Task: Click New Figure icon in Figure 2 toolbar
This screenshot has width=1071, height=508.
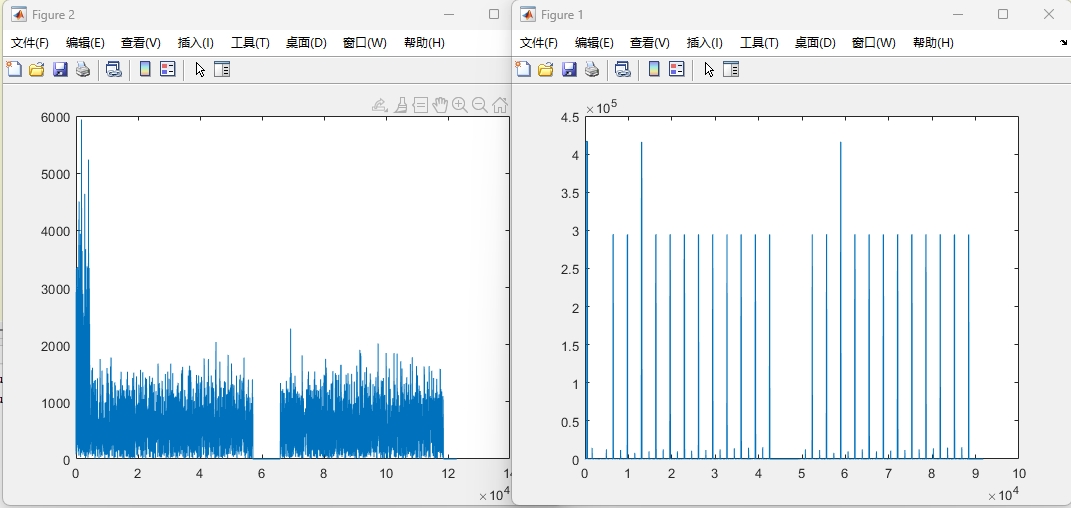Action: coord(14,69)
